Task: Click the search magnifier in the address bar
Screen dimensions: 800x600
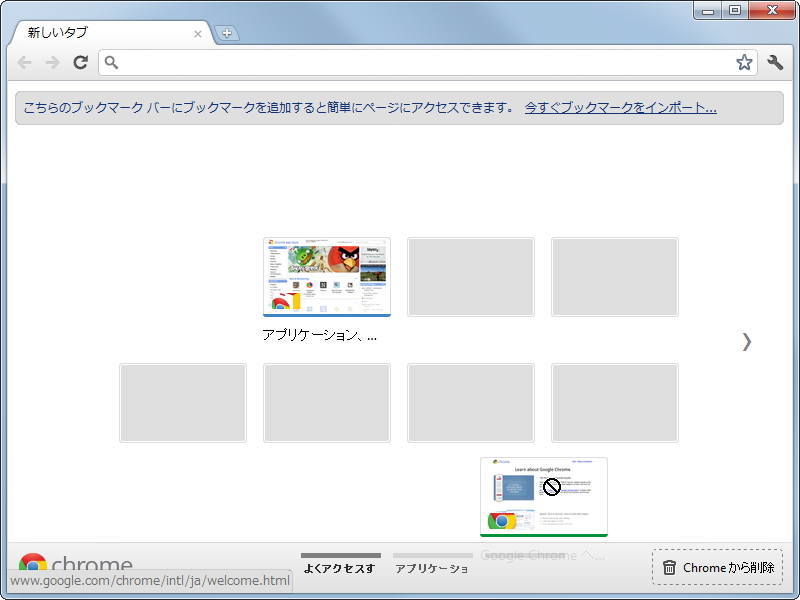Action: pos(112,62)
